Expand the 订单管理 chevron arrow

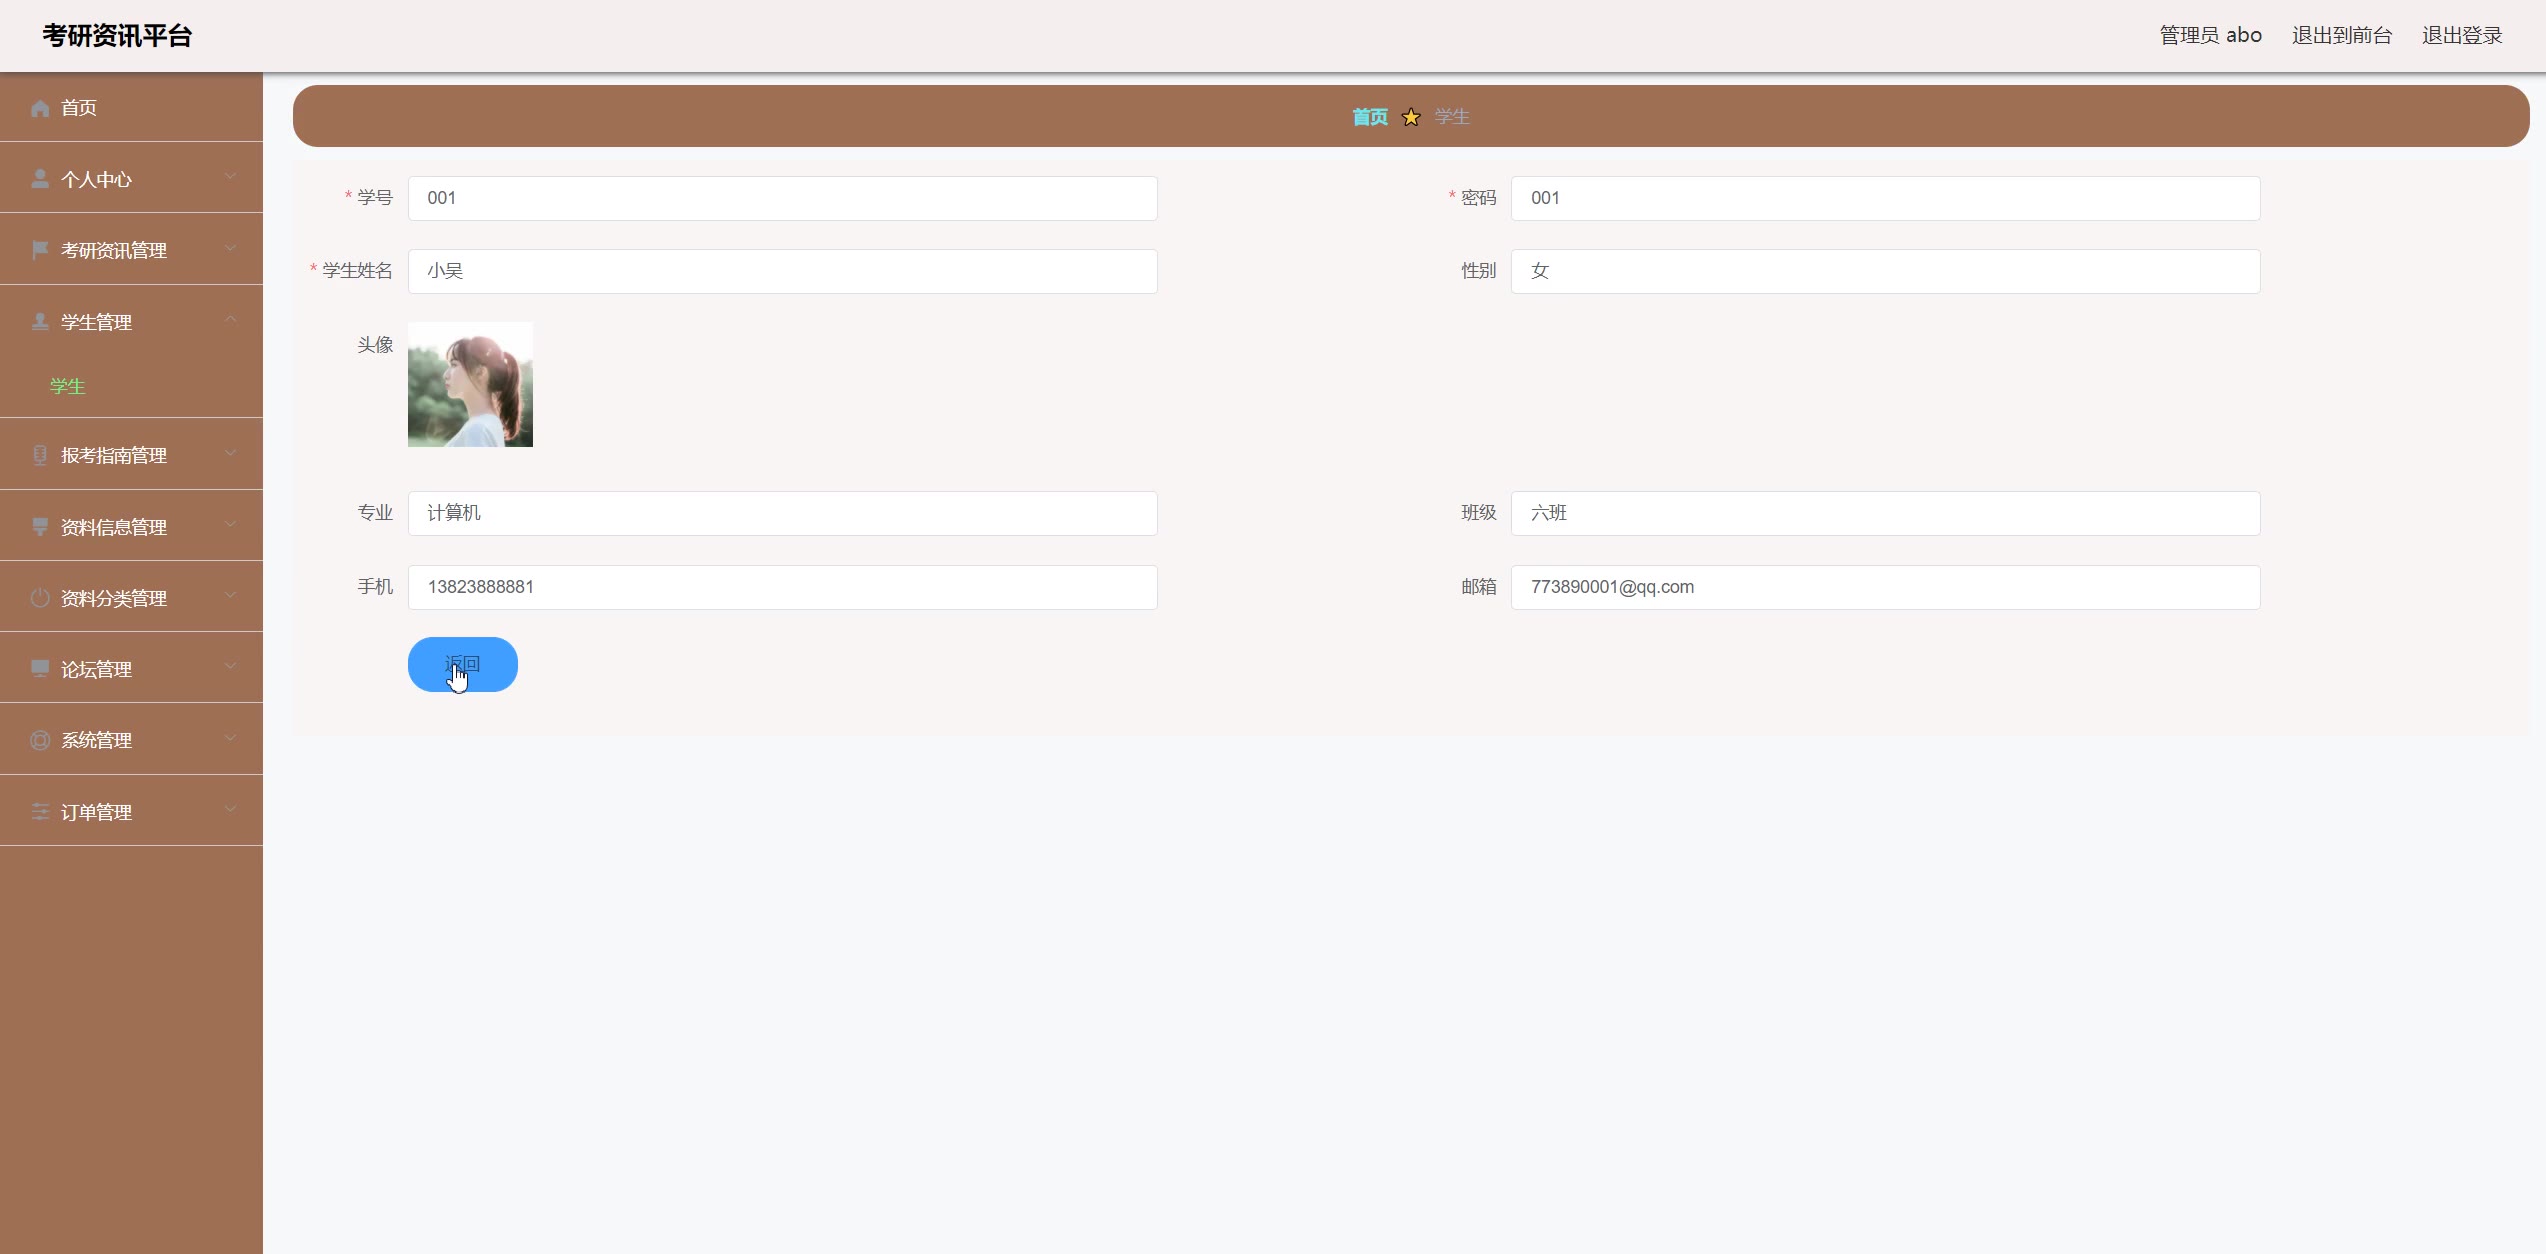(231, 810)
